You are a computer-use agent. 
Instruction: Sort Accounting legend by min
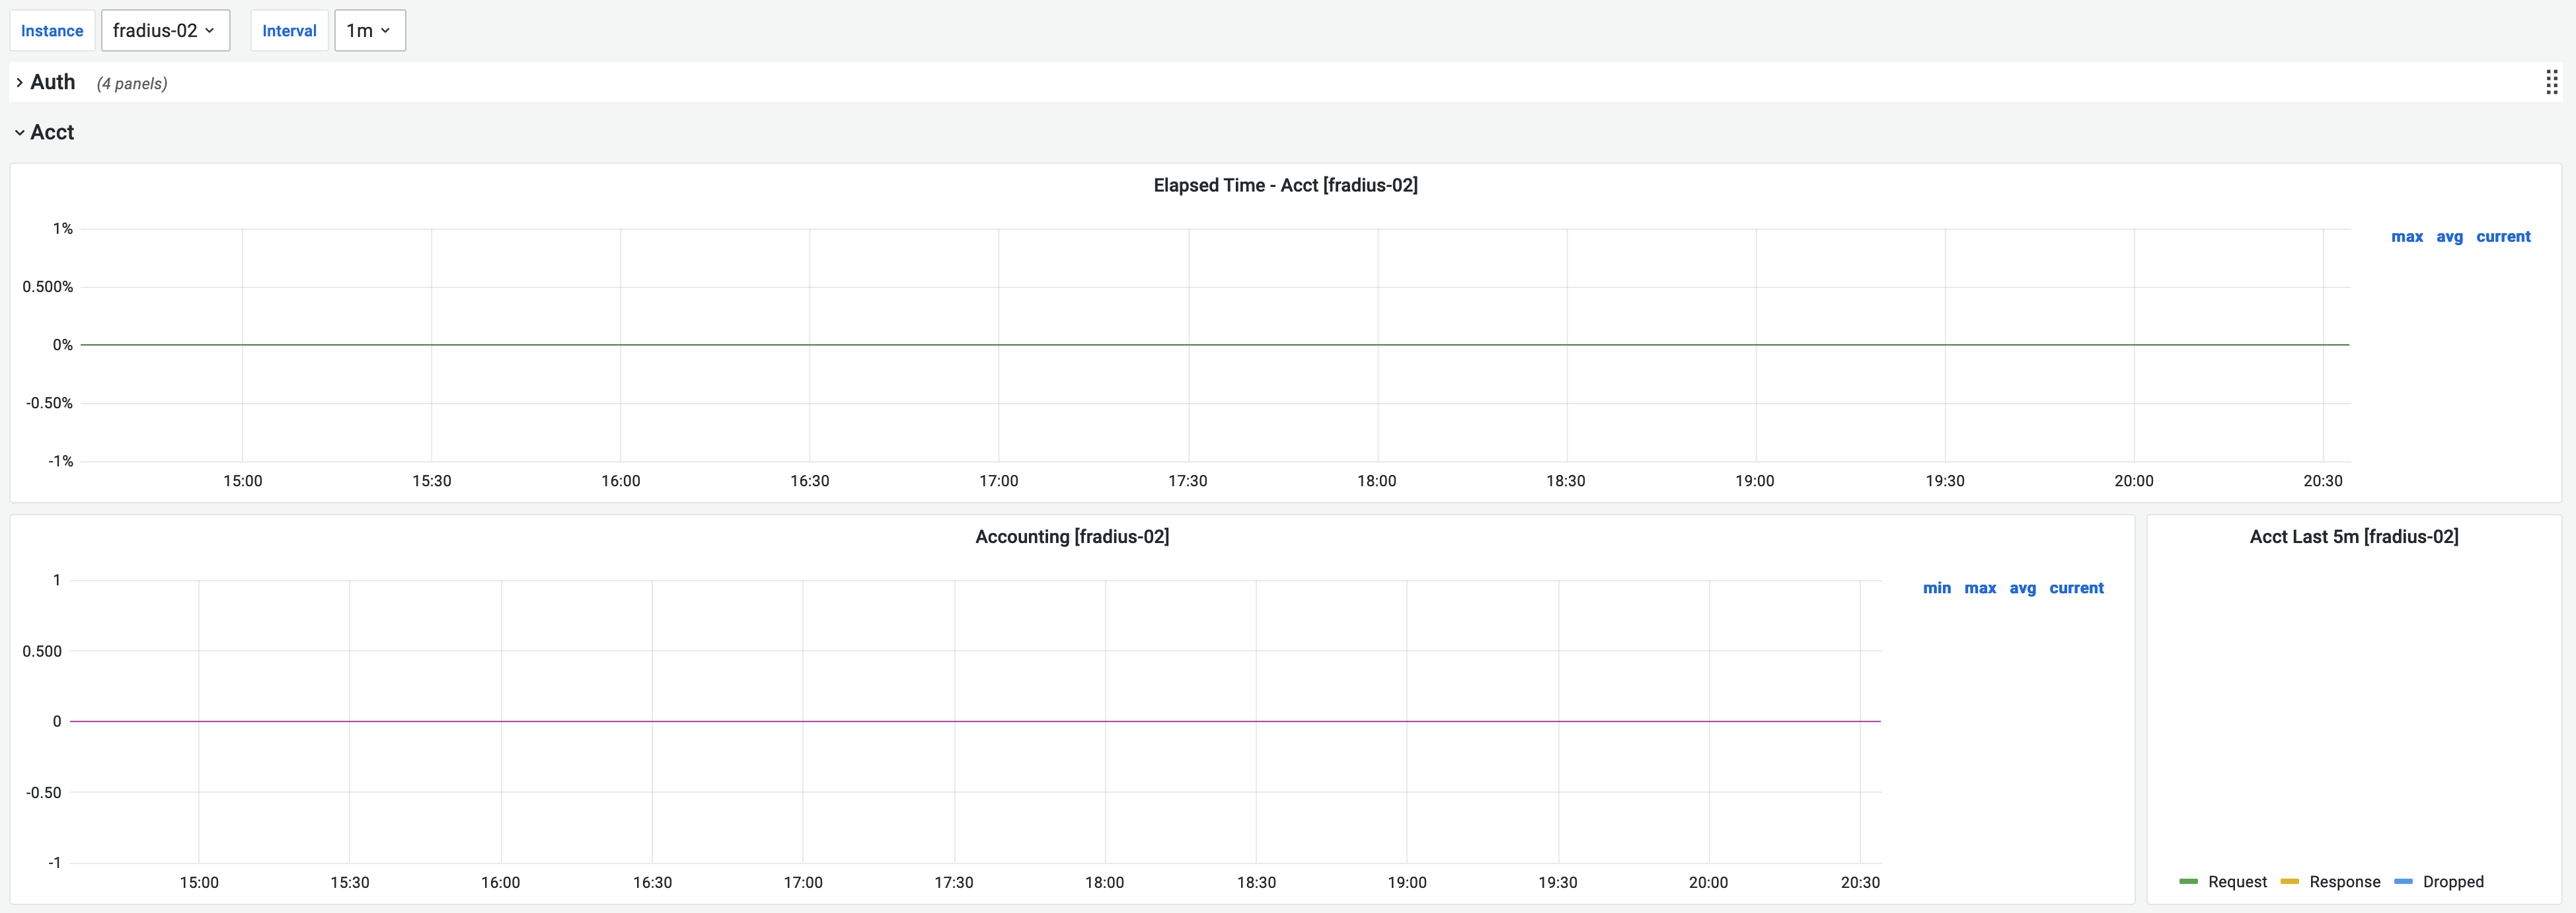tap(1936, 588)
